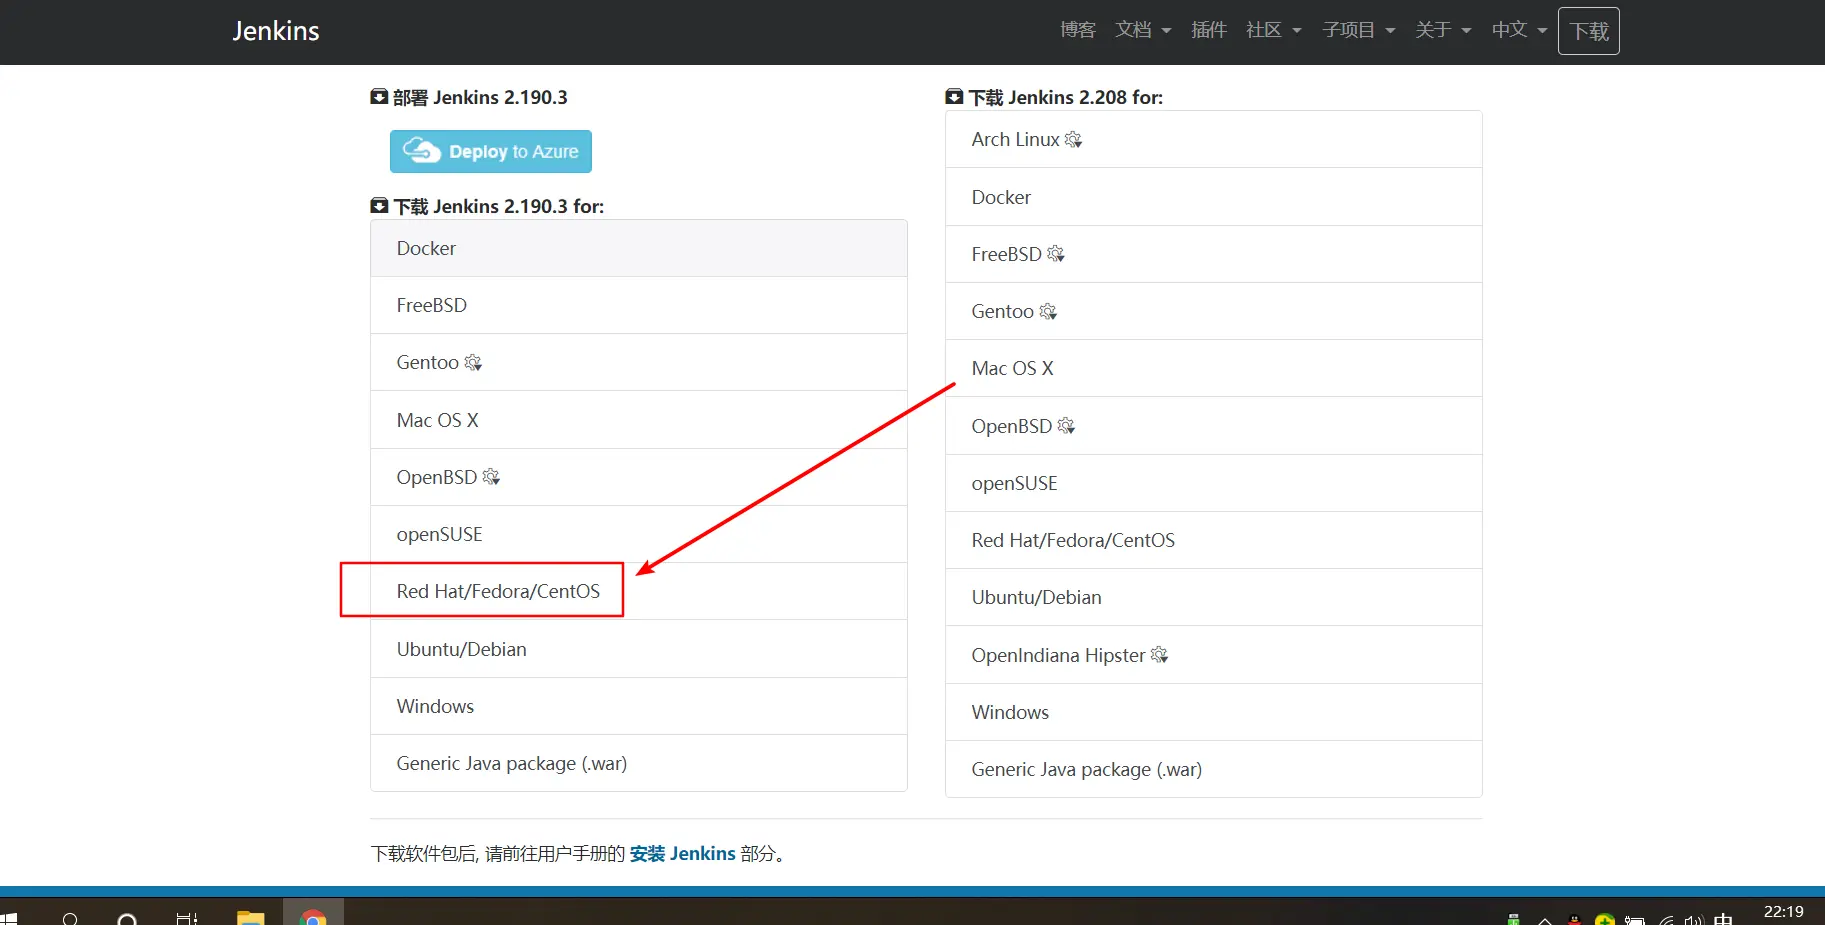Viewport: 1825px width, 925px height.
Task: Select Windows in the Jenkins 2.190.3 list
Action: coord(639,706)
